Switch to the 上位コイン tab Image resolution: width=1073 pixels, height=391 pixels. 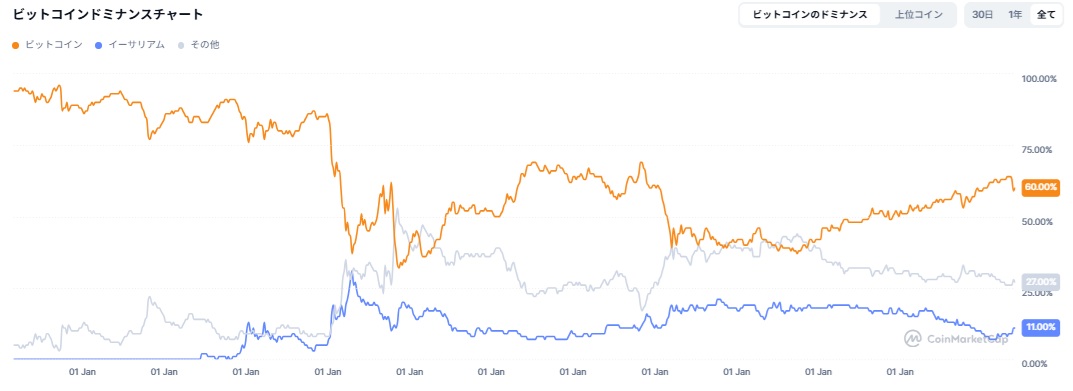coord(918,14)
